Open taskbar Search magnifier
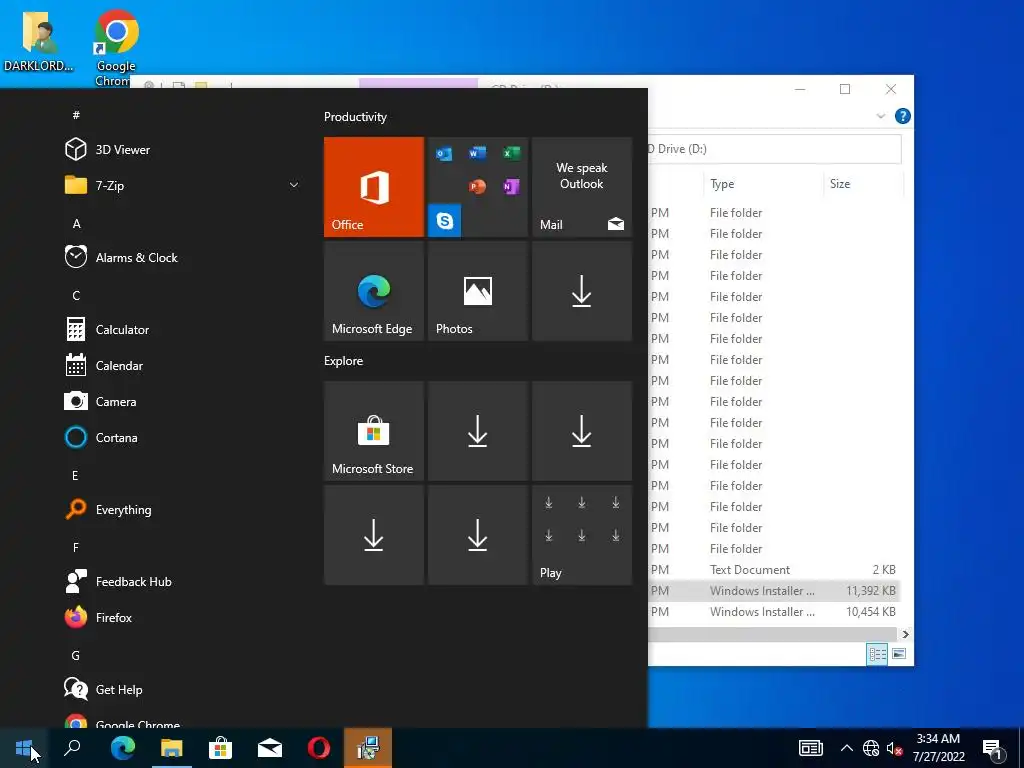Viewport: 1024px width, 768px height. click(72, 748)
